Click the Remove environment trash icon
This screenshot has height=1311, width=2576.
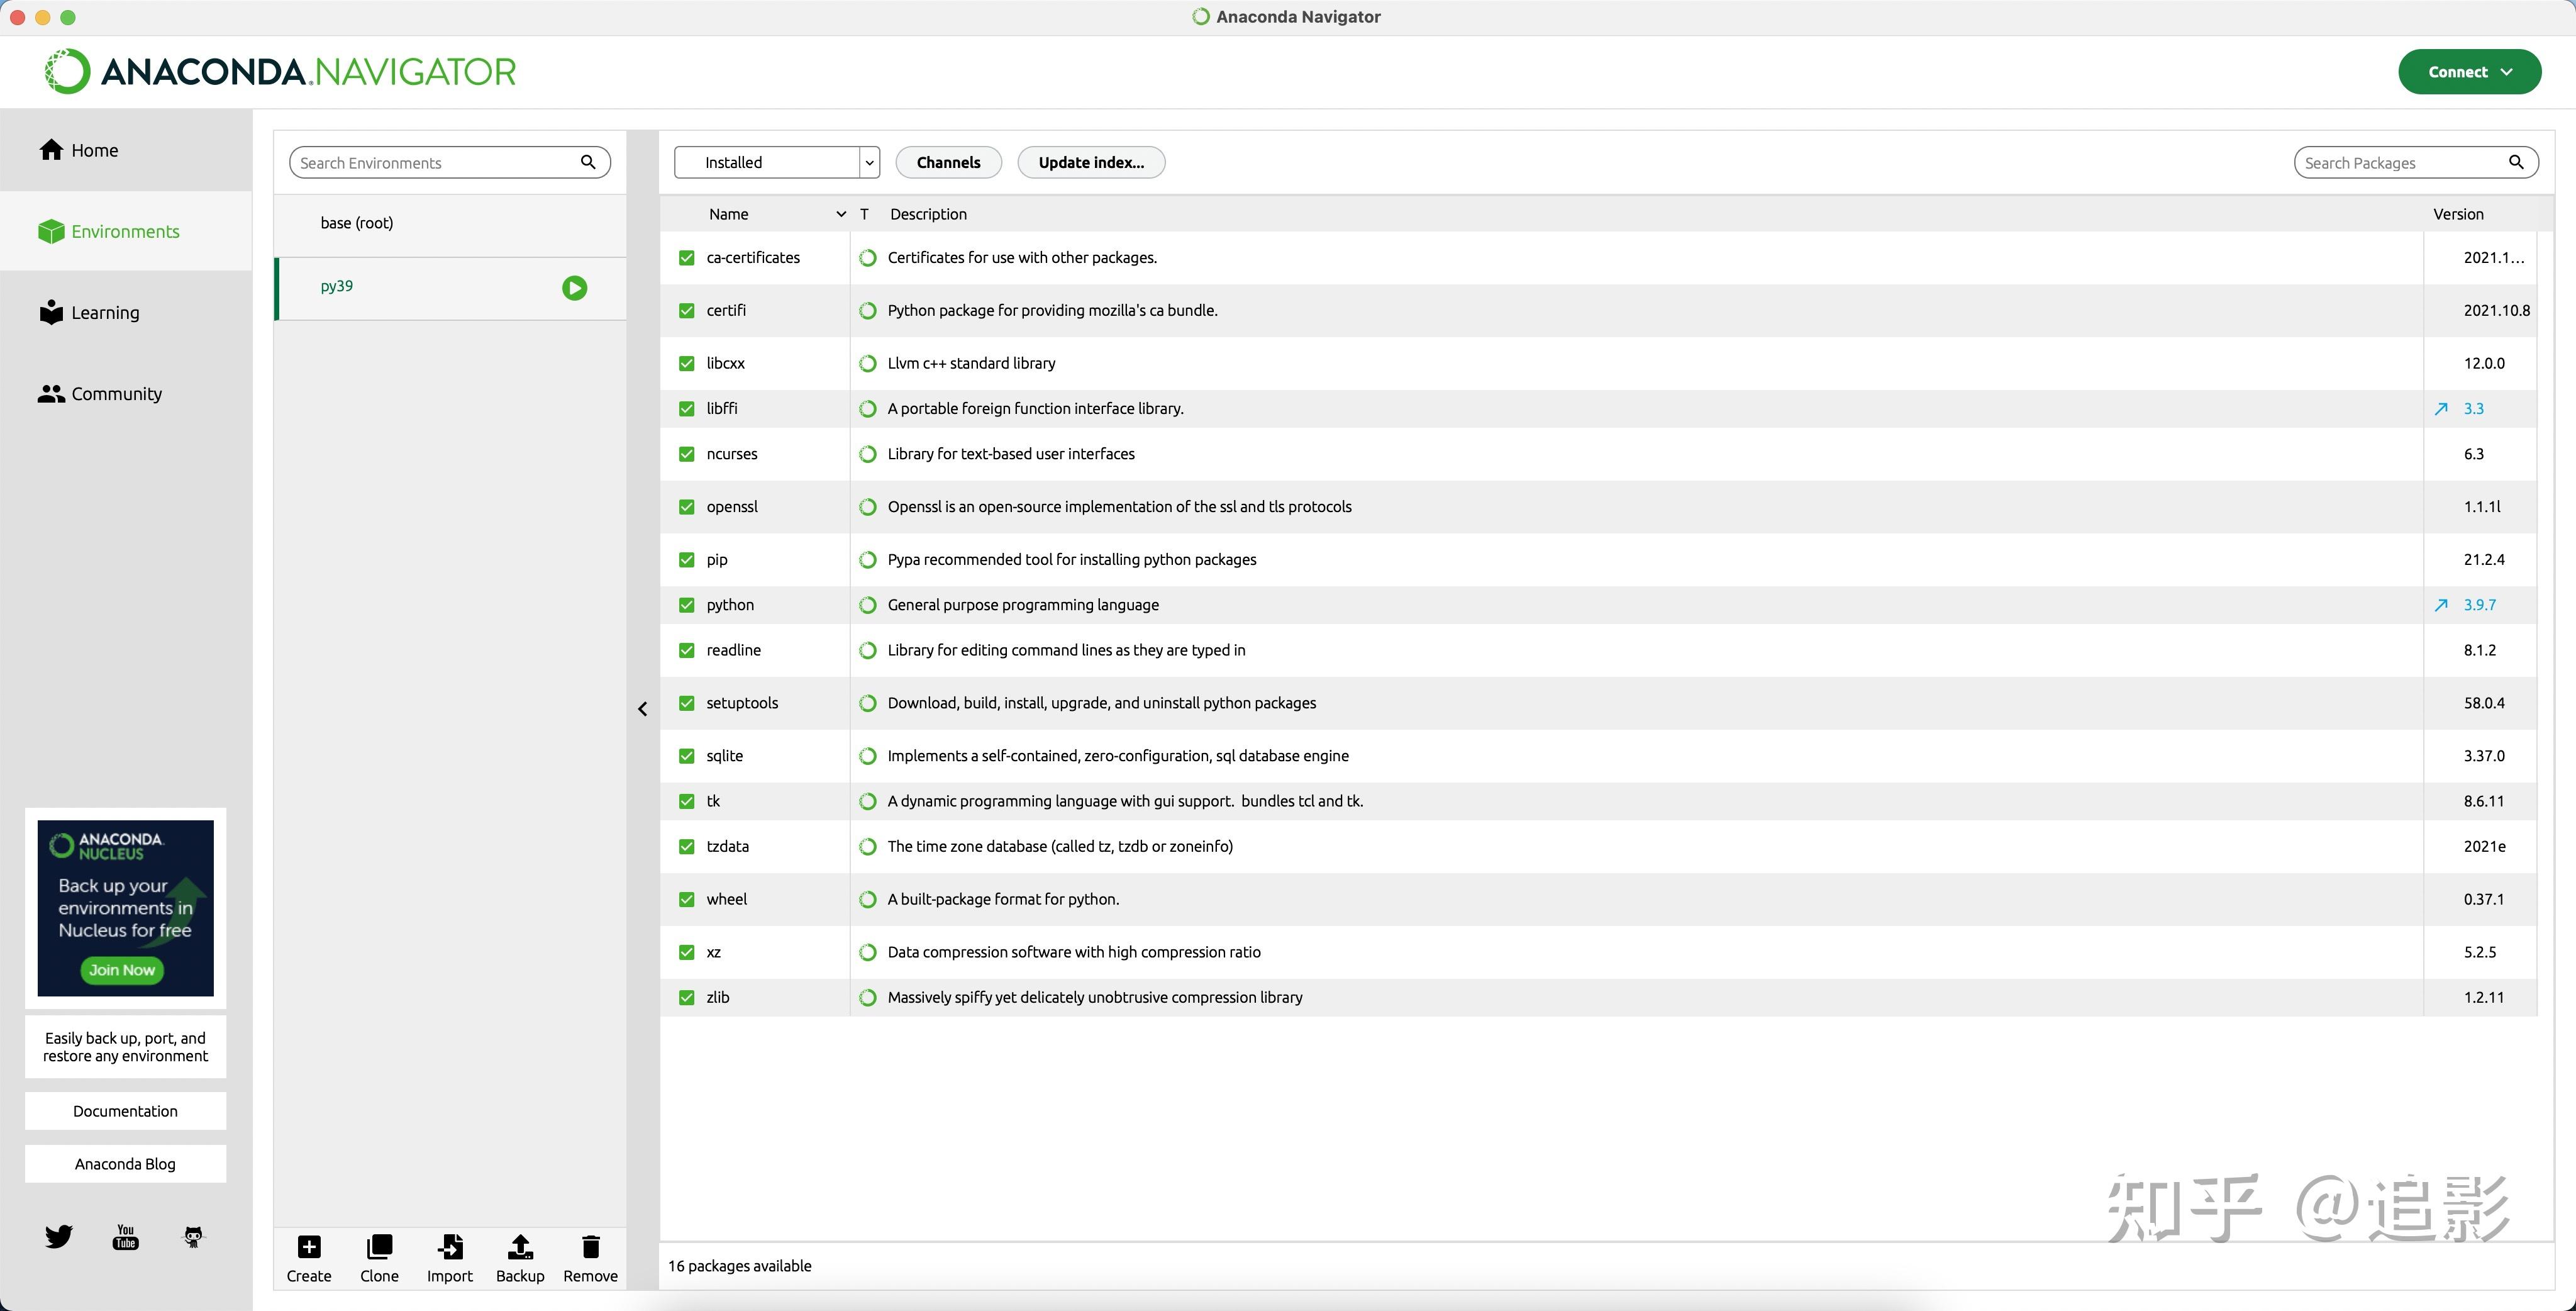click(x=590, y=1246)
